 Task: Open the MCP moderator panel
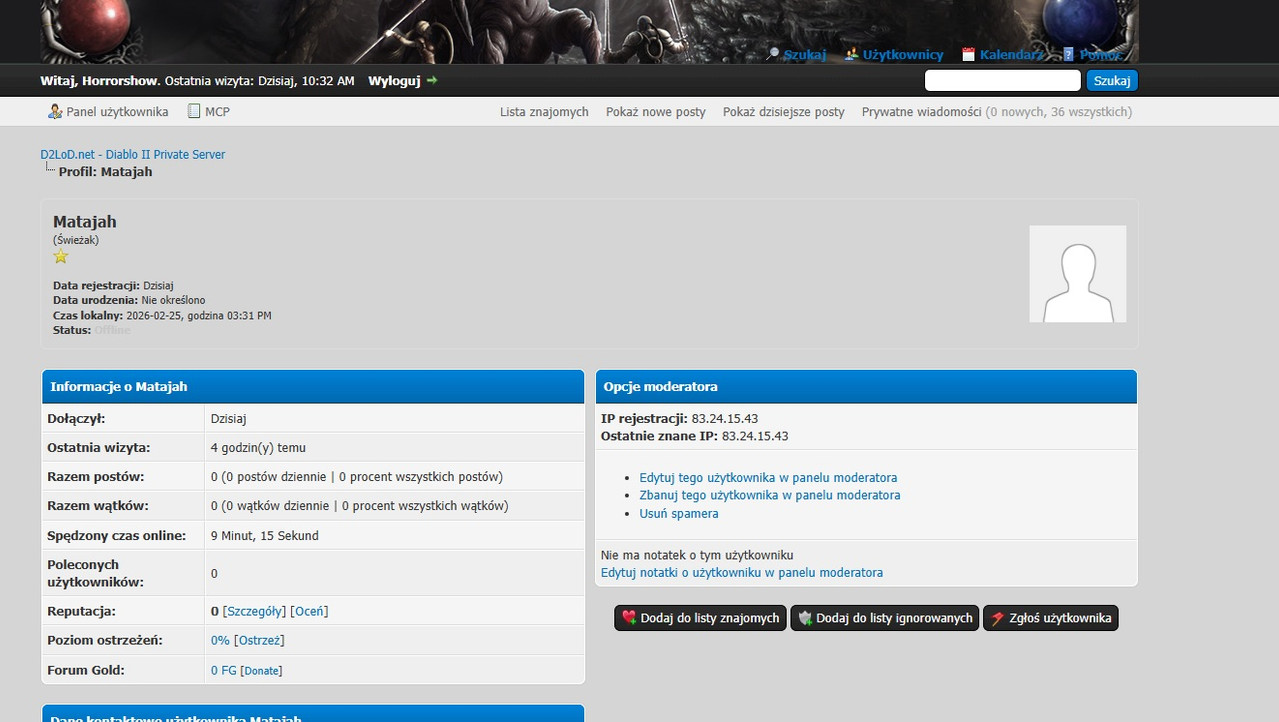click(x=217, y=112)
